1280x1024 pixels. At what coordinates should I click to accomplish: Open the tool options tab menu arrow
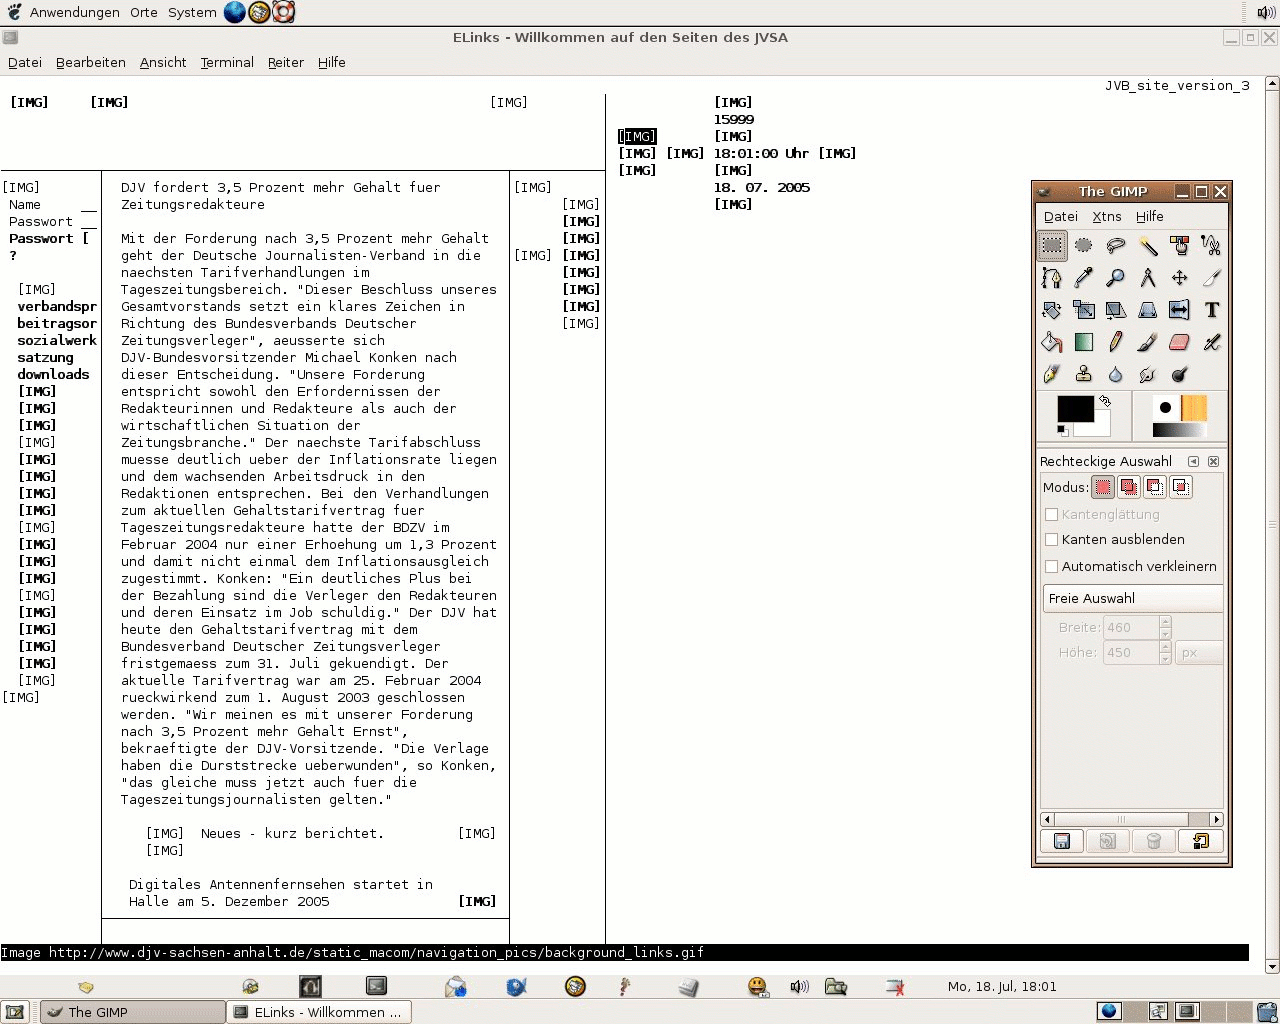1193,461
